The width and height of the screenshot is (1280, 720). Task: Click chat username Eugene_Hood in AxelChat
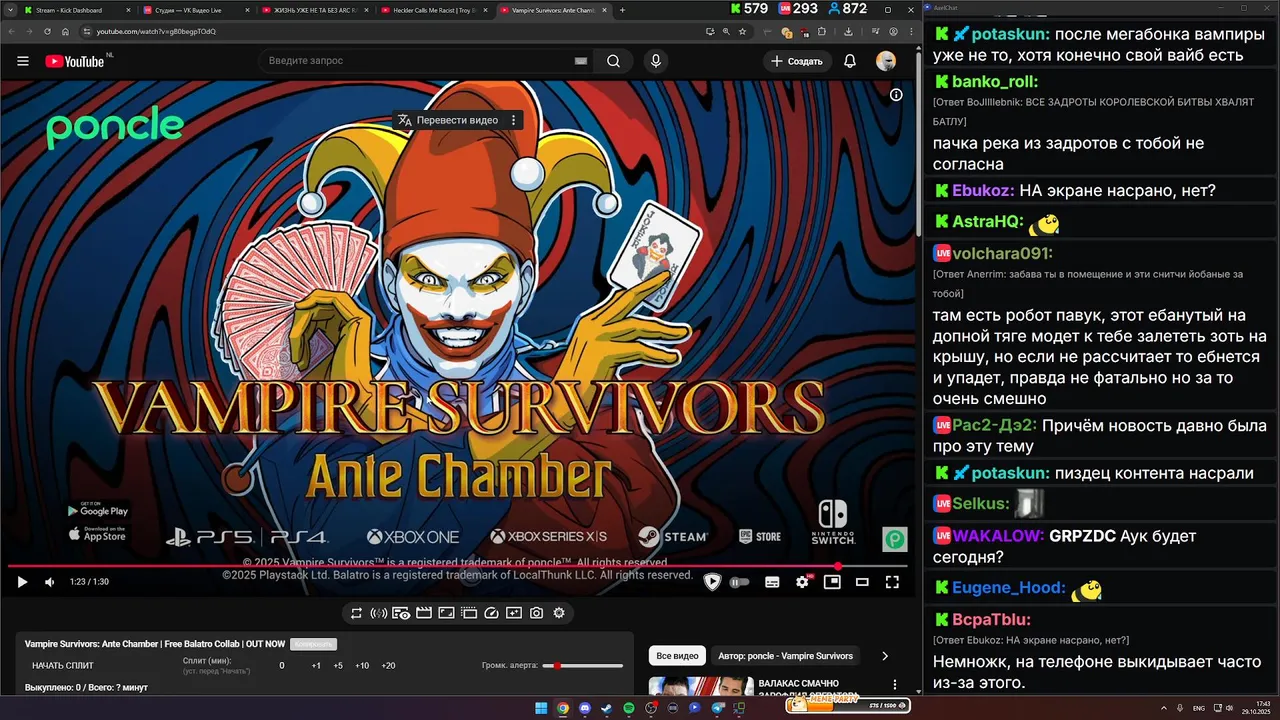[1008, 588]
